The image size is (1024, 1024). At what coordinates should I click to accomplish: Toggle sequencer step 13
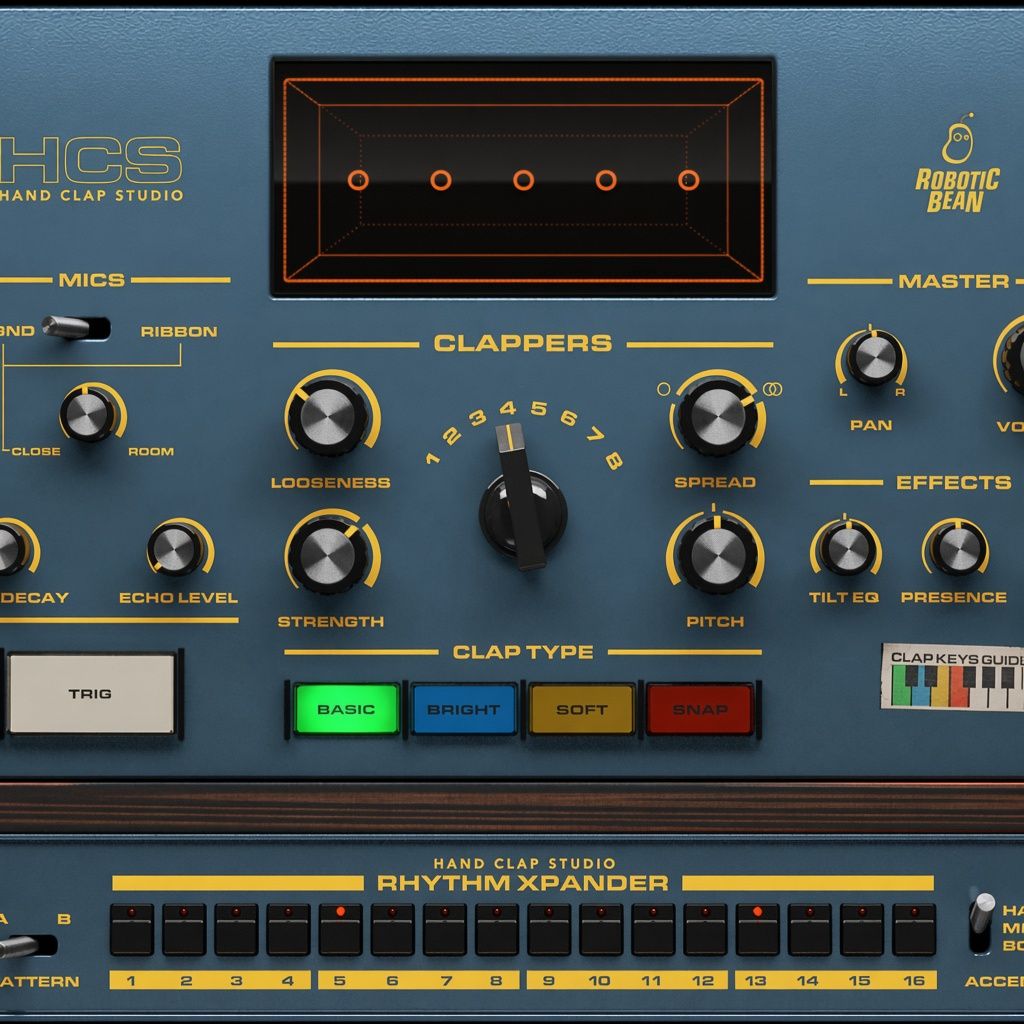click(x=758, y=930)
